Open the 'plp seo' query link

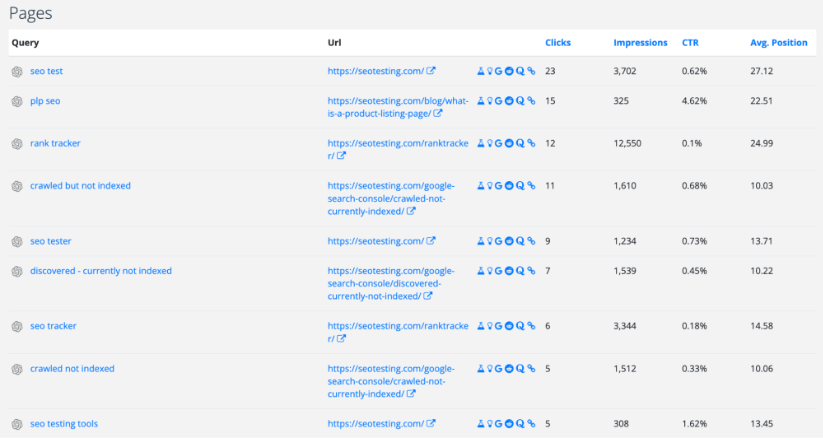46,101
